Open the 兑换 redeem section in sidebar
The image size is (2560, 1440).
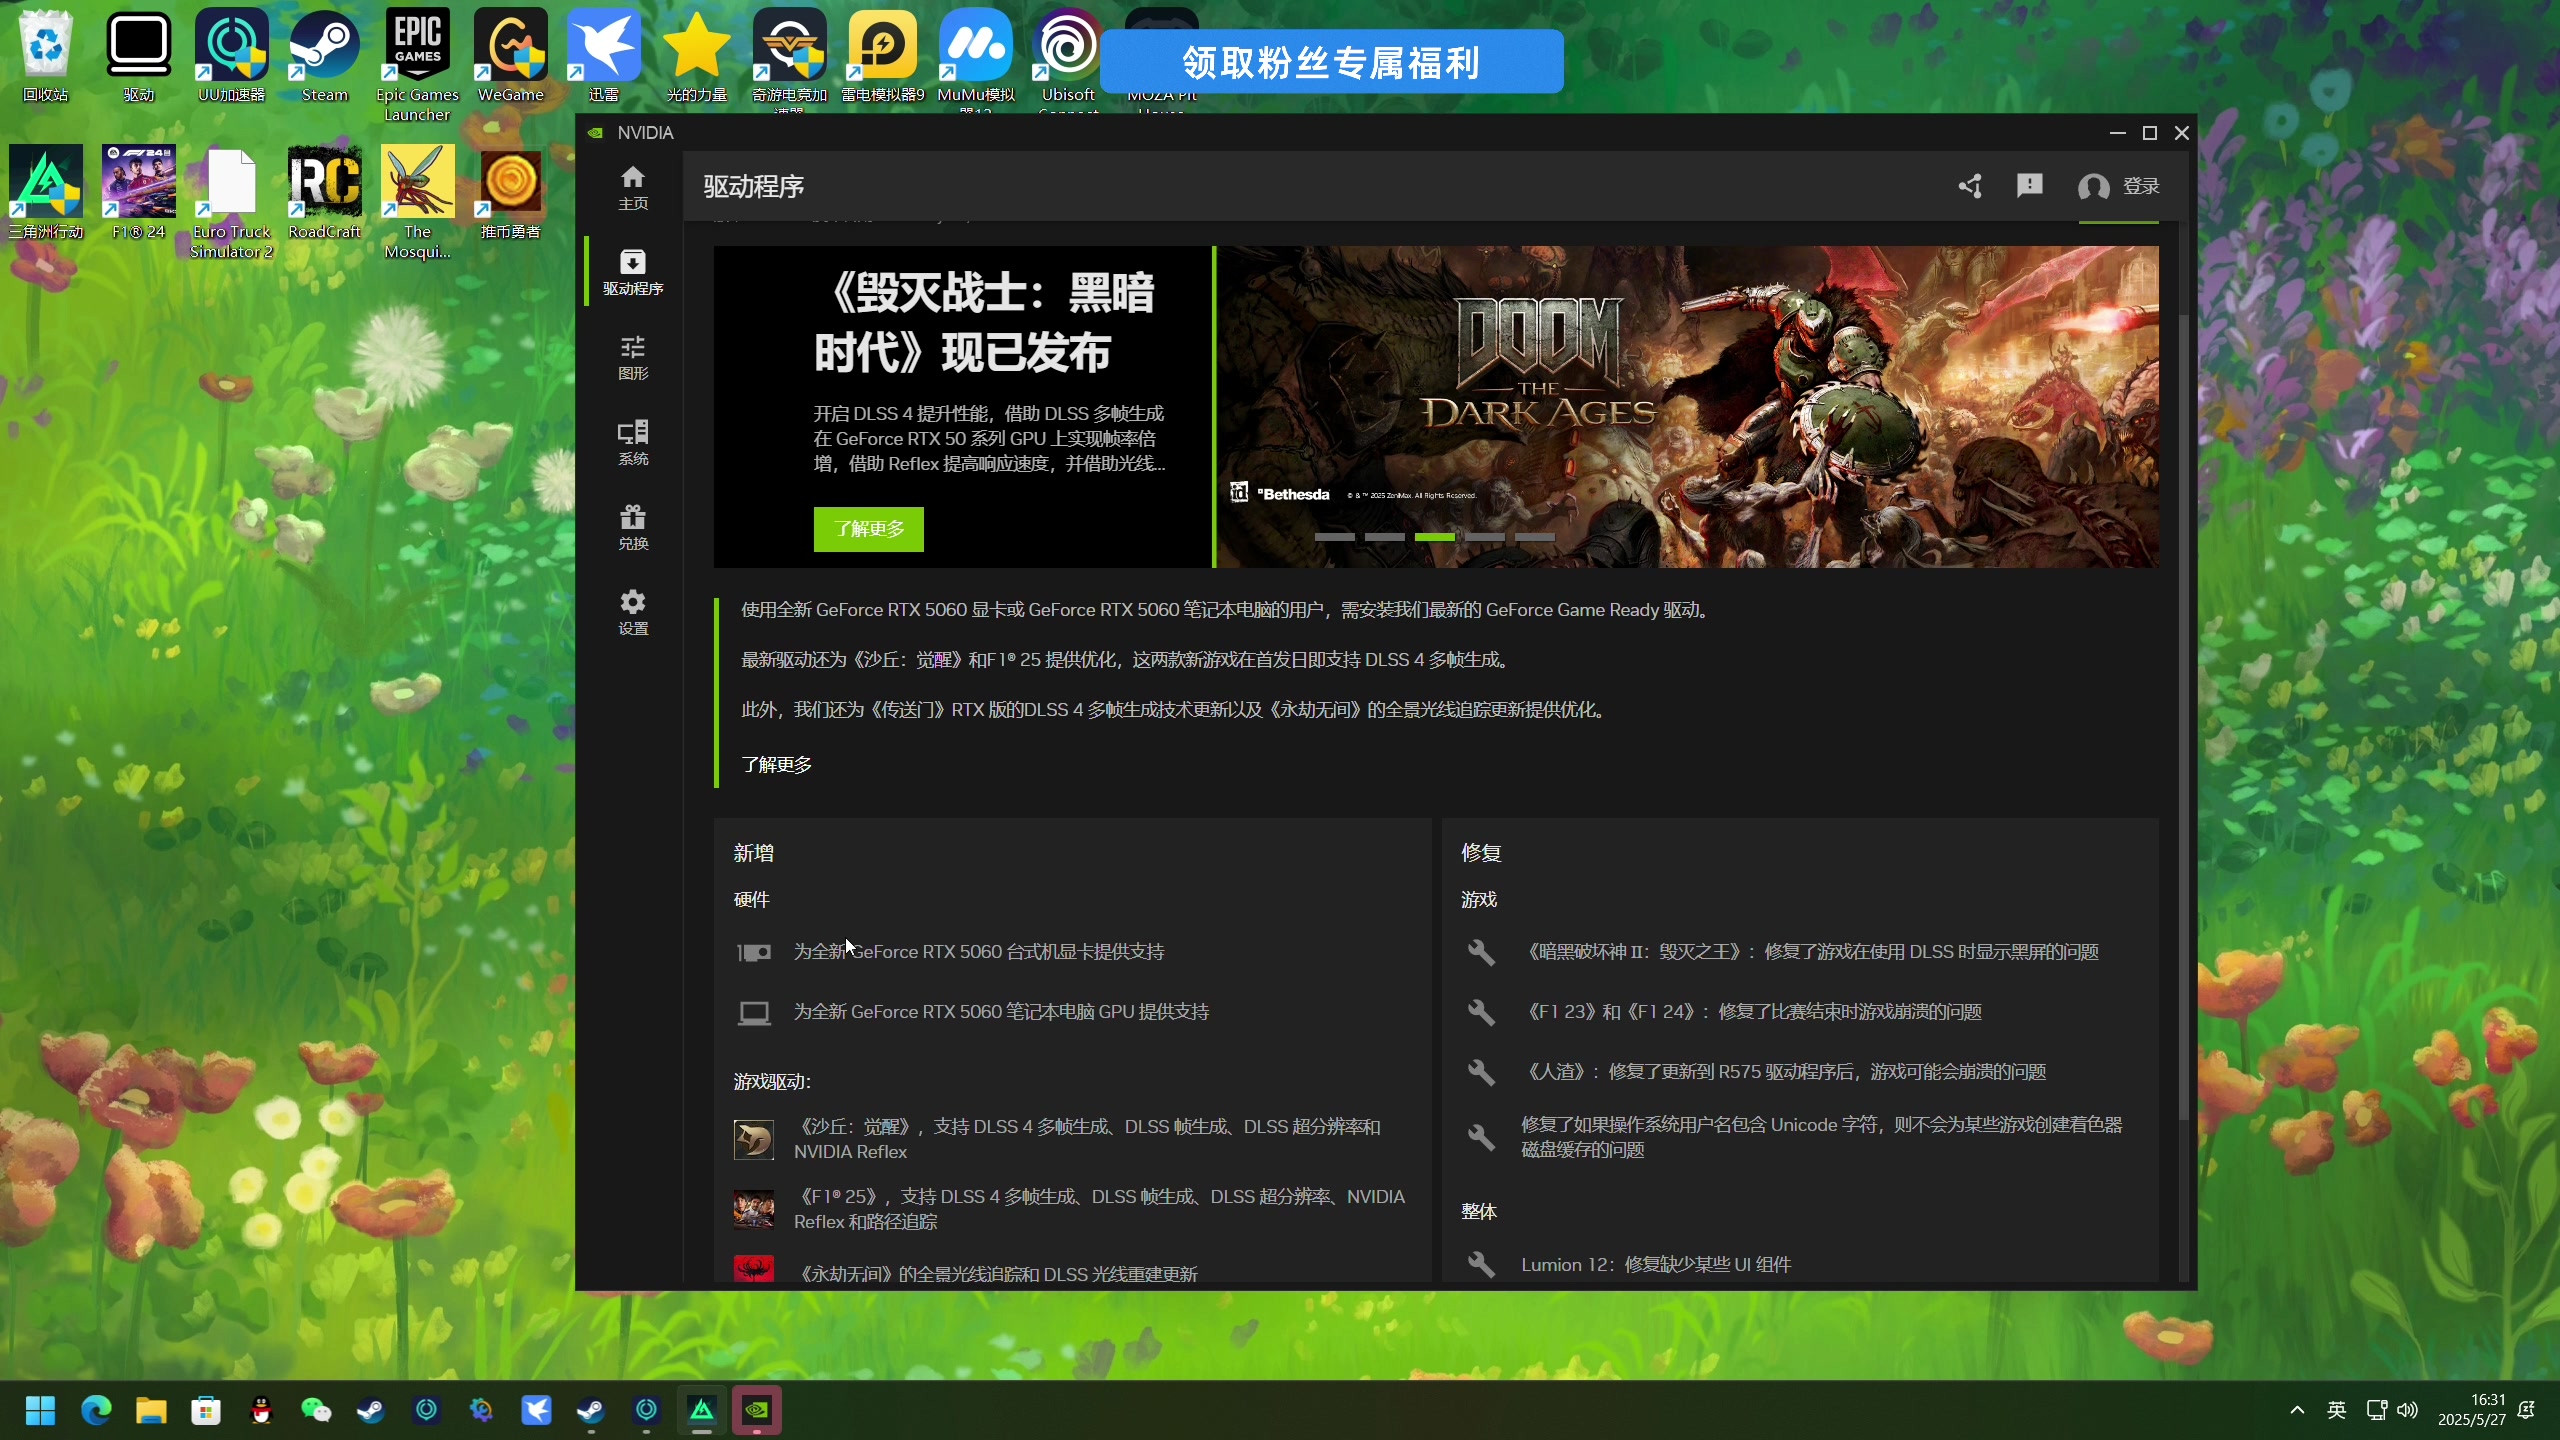pos(632,528)
